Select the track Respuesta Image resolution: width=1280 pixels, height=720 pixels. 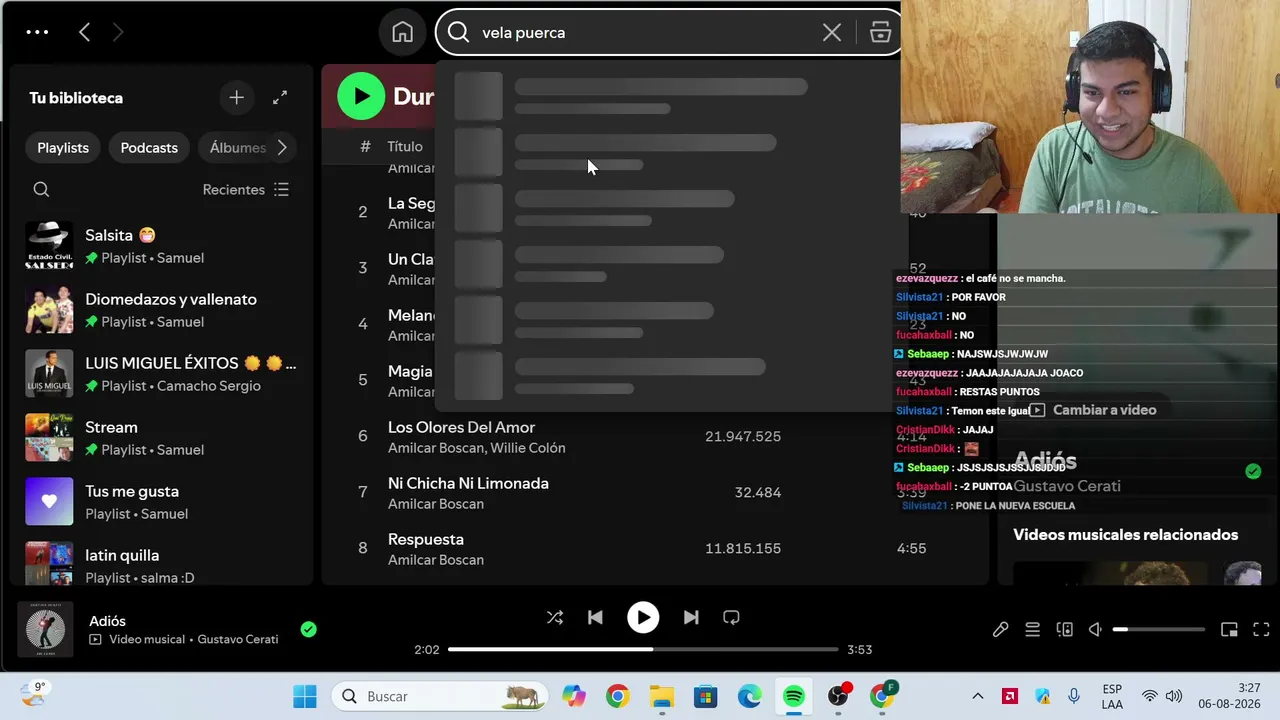[426, 539]
